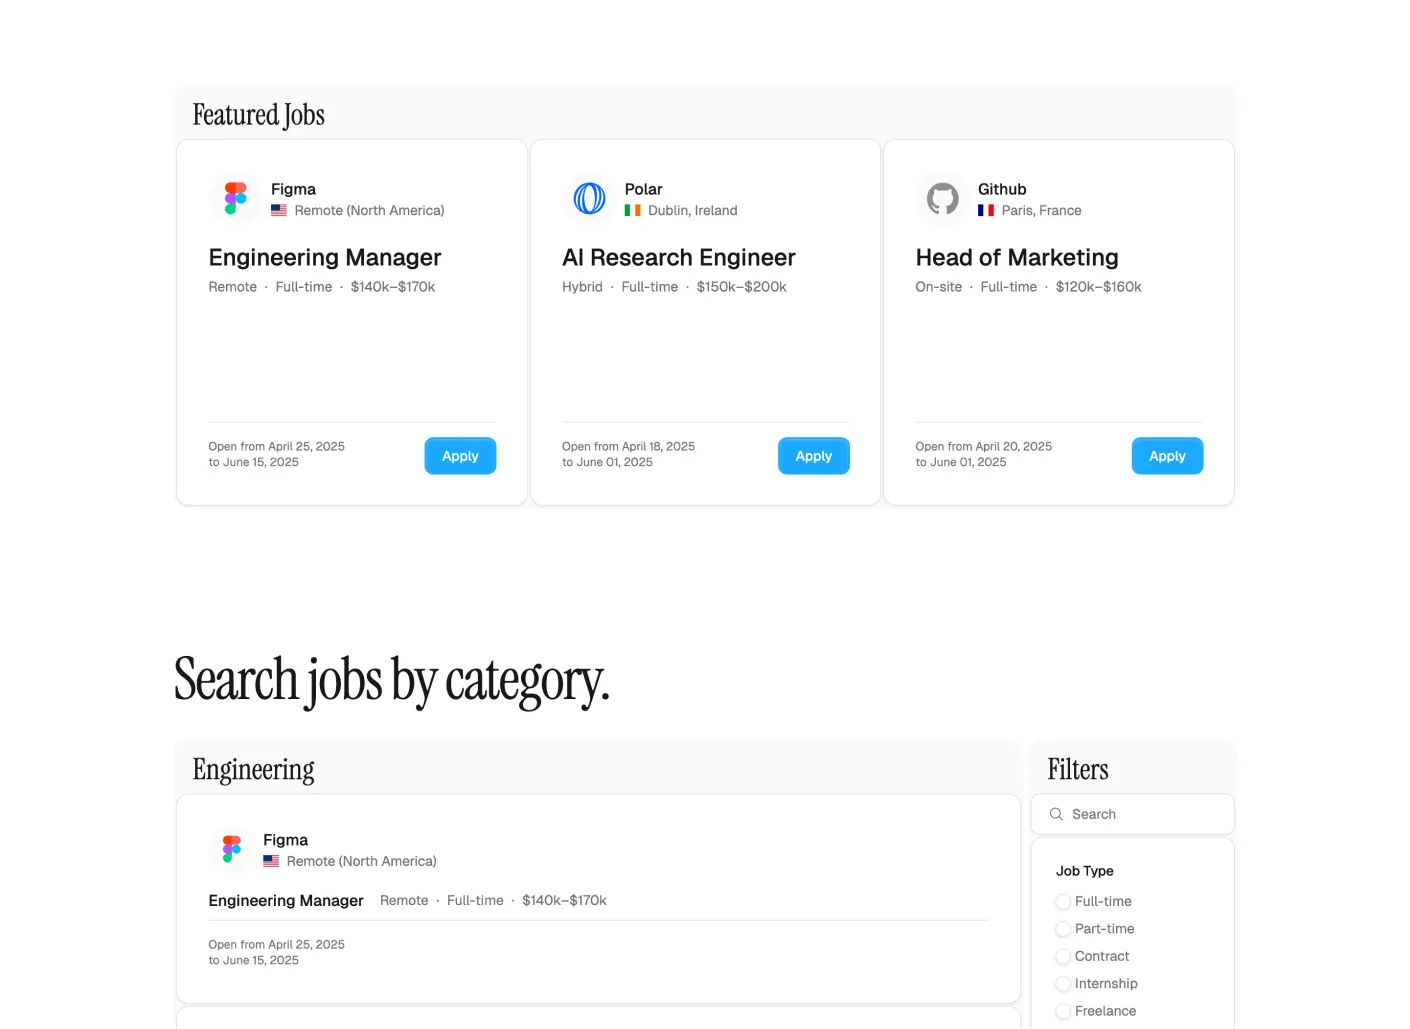Apply to Github Head of Marketing job
Screen dimensions: 1410x1029
coord(1167,456)
